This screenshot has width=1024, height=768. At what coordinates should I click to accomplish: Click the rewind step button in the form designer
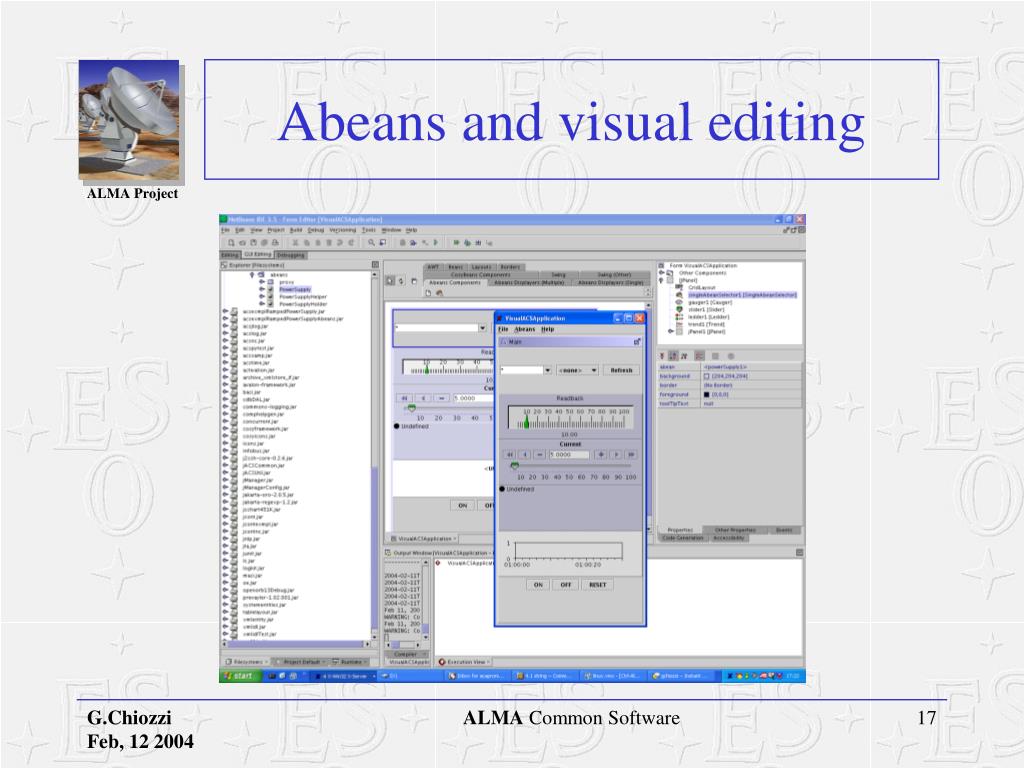coord(405,398)
